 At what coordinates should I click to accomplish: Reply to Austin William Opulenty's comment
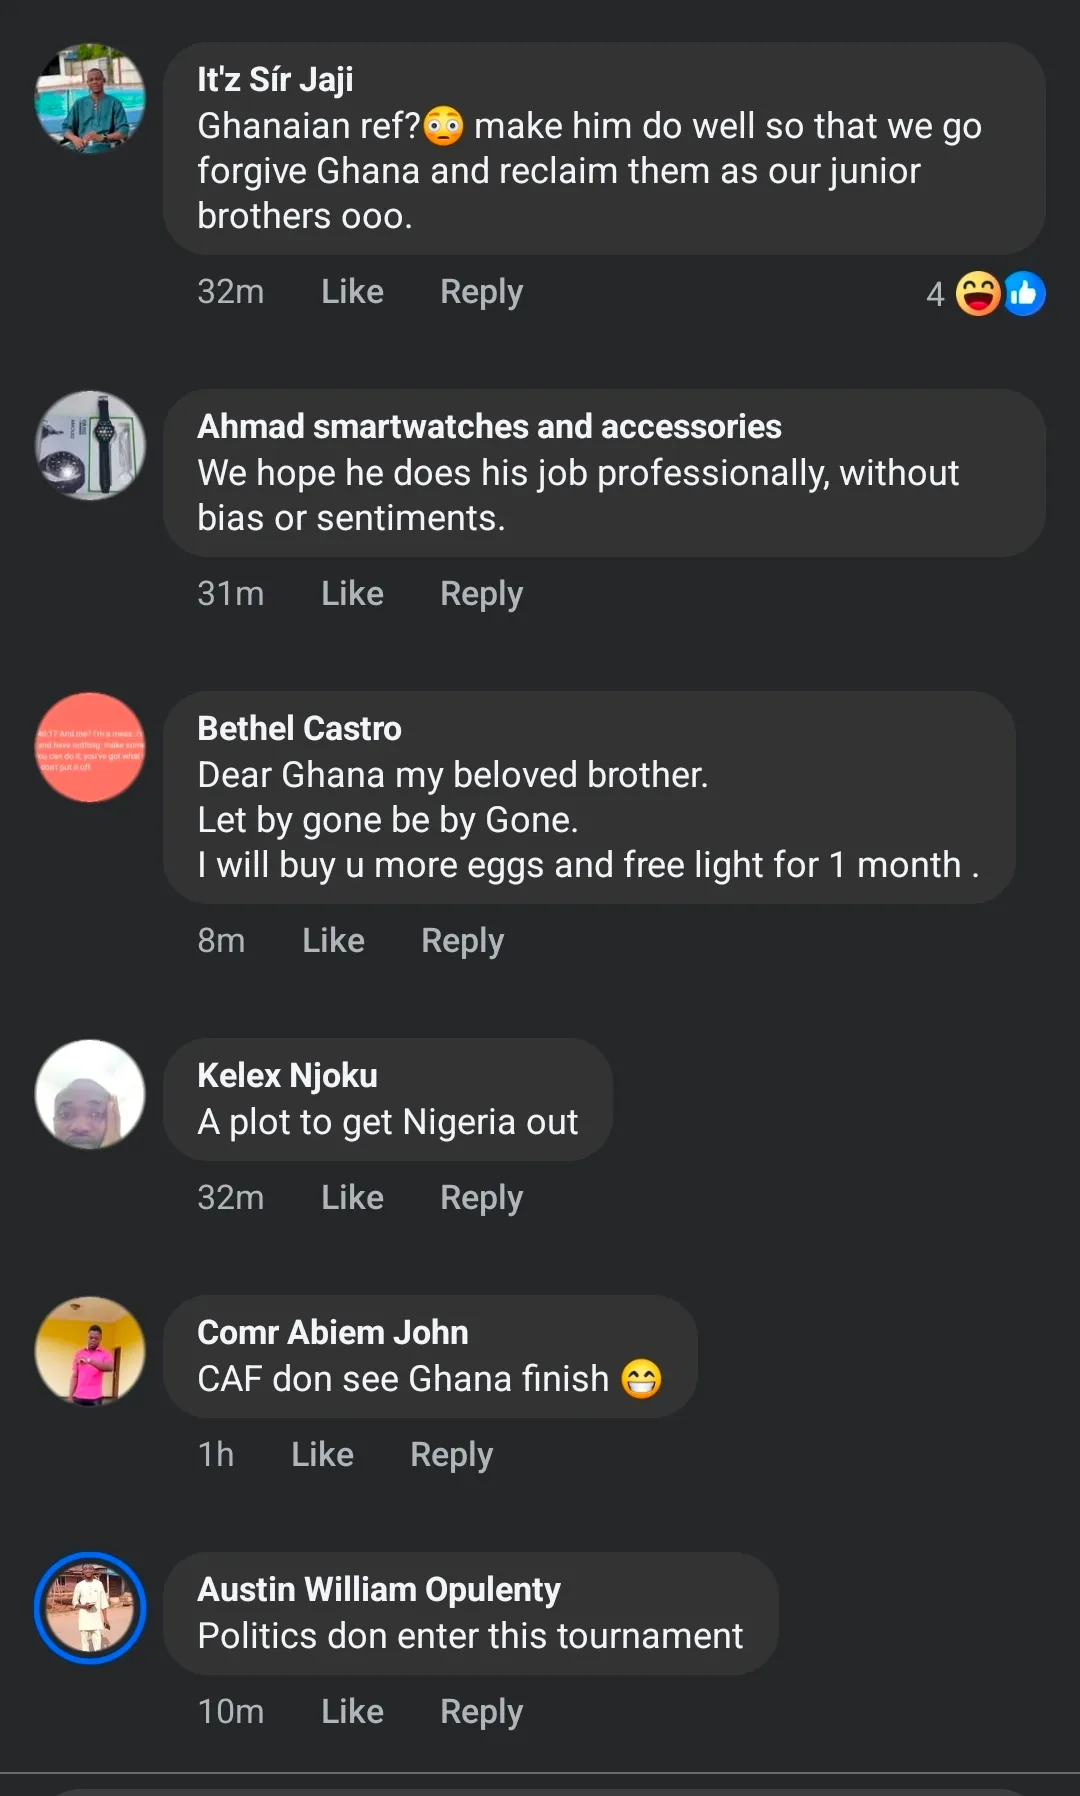point(481,1712)
